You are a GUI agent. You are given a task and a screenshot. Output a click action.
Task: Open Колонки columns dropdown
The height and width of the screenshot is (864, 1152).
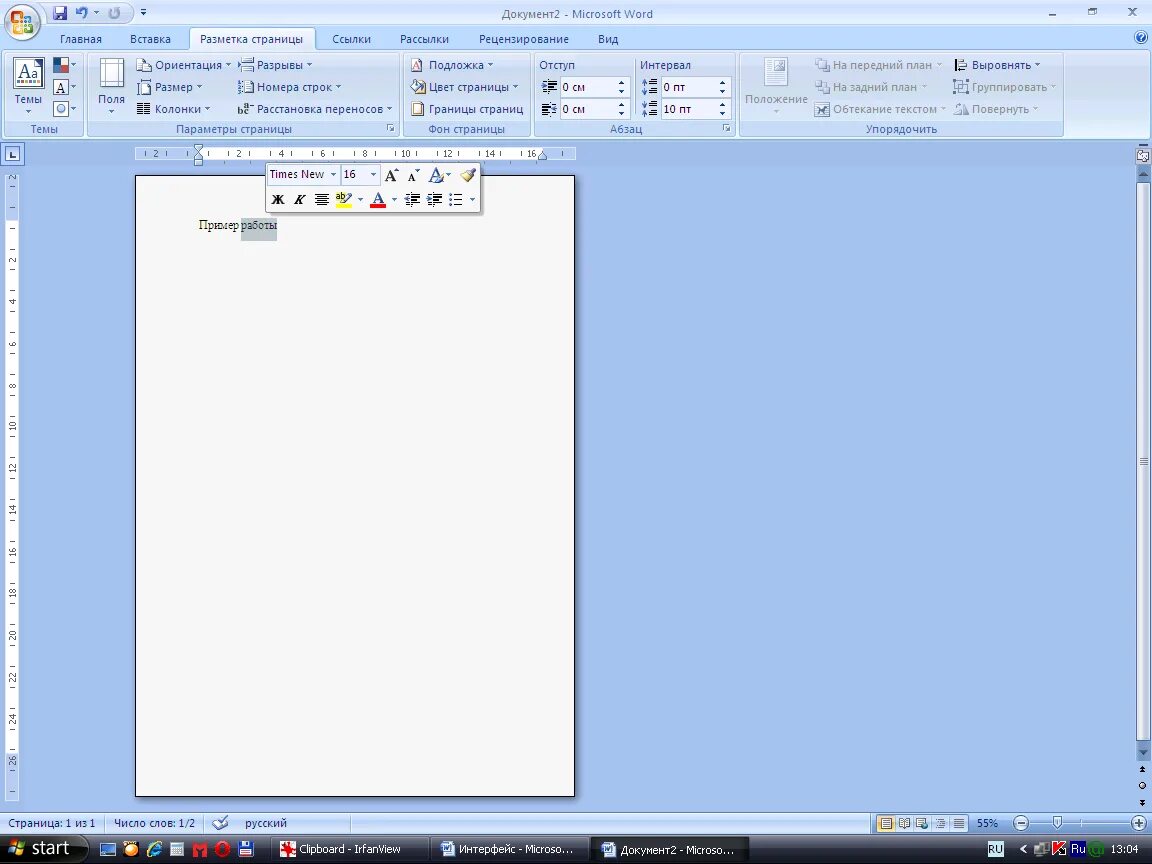[173, 109]
